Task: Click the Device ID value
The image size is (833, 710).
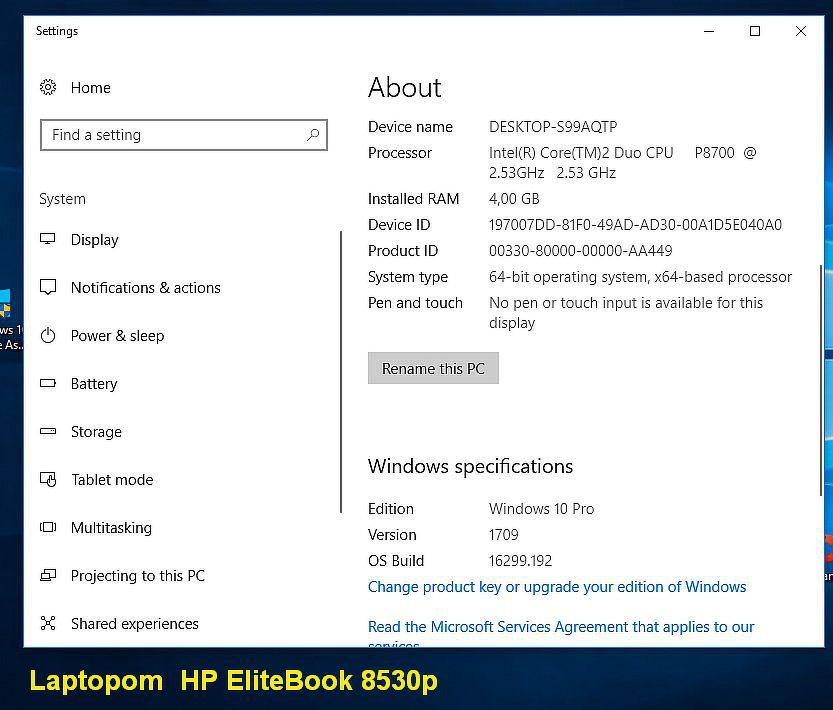Action: (635, 225)
